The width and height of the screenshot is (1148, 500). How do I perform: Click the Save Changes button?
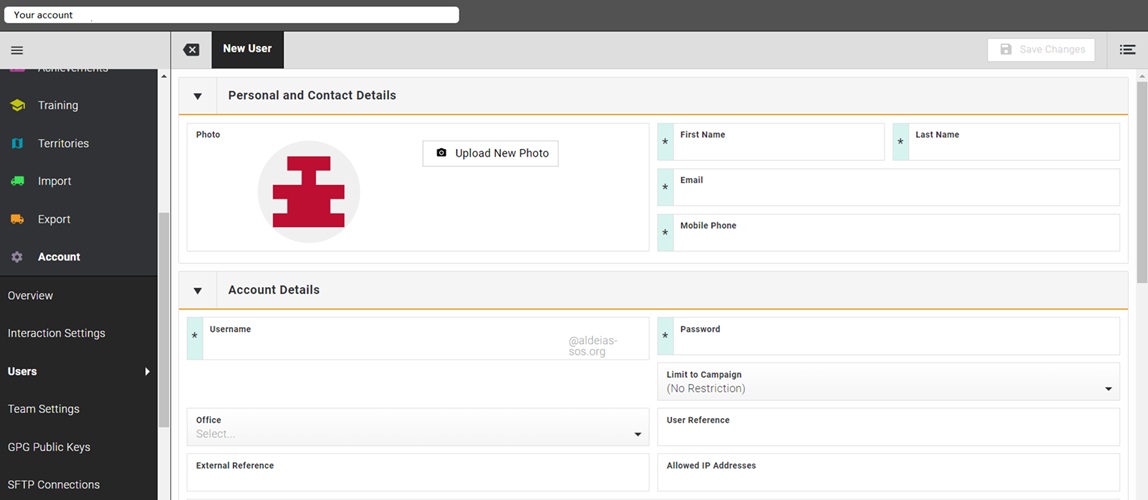[1041, 49]
